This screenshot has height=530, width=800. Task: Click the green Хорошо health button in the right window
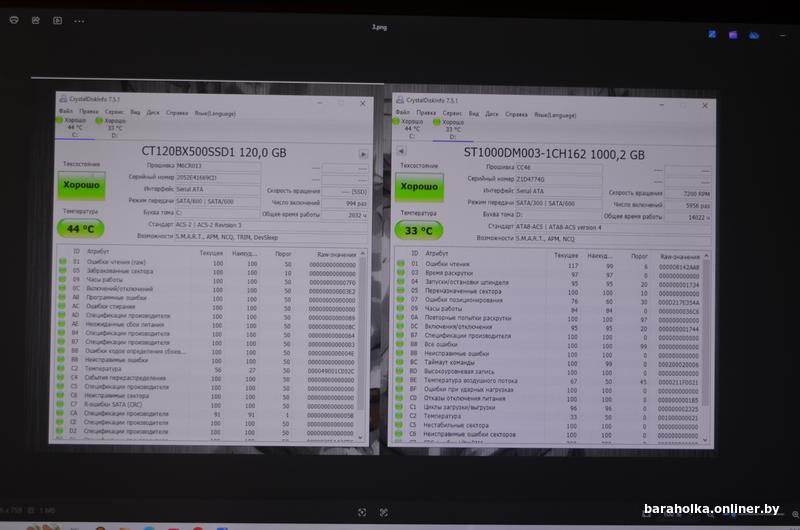pos(419,187)
